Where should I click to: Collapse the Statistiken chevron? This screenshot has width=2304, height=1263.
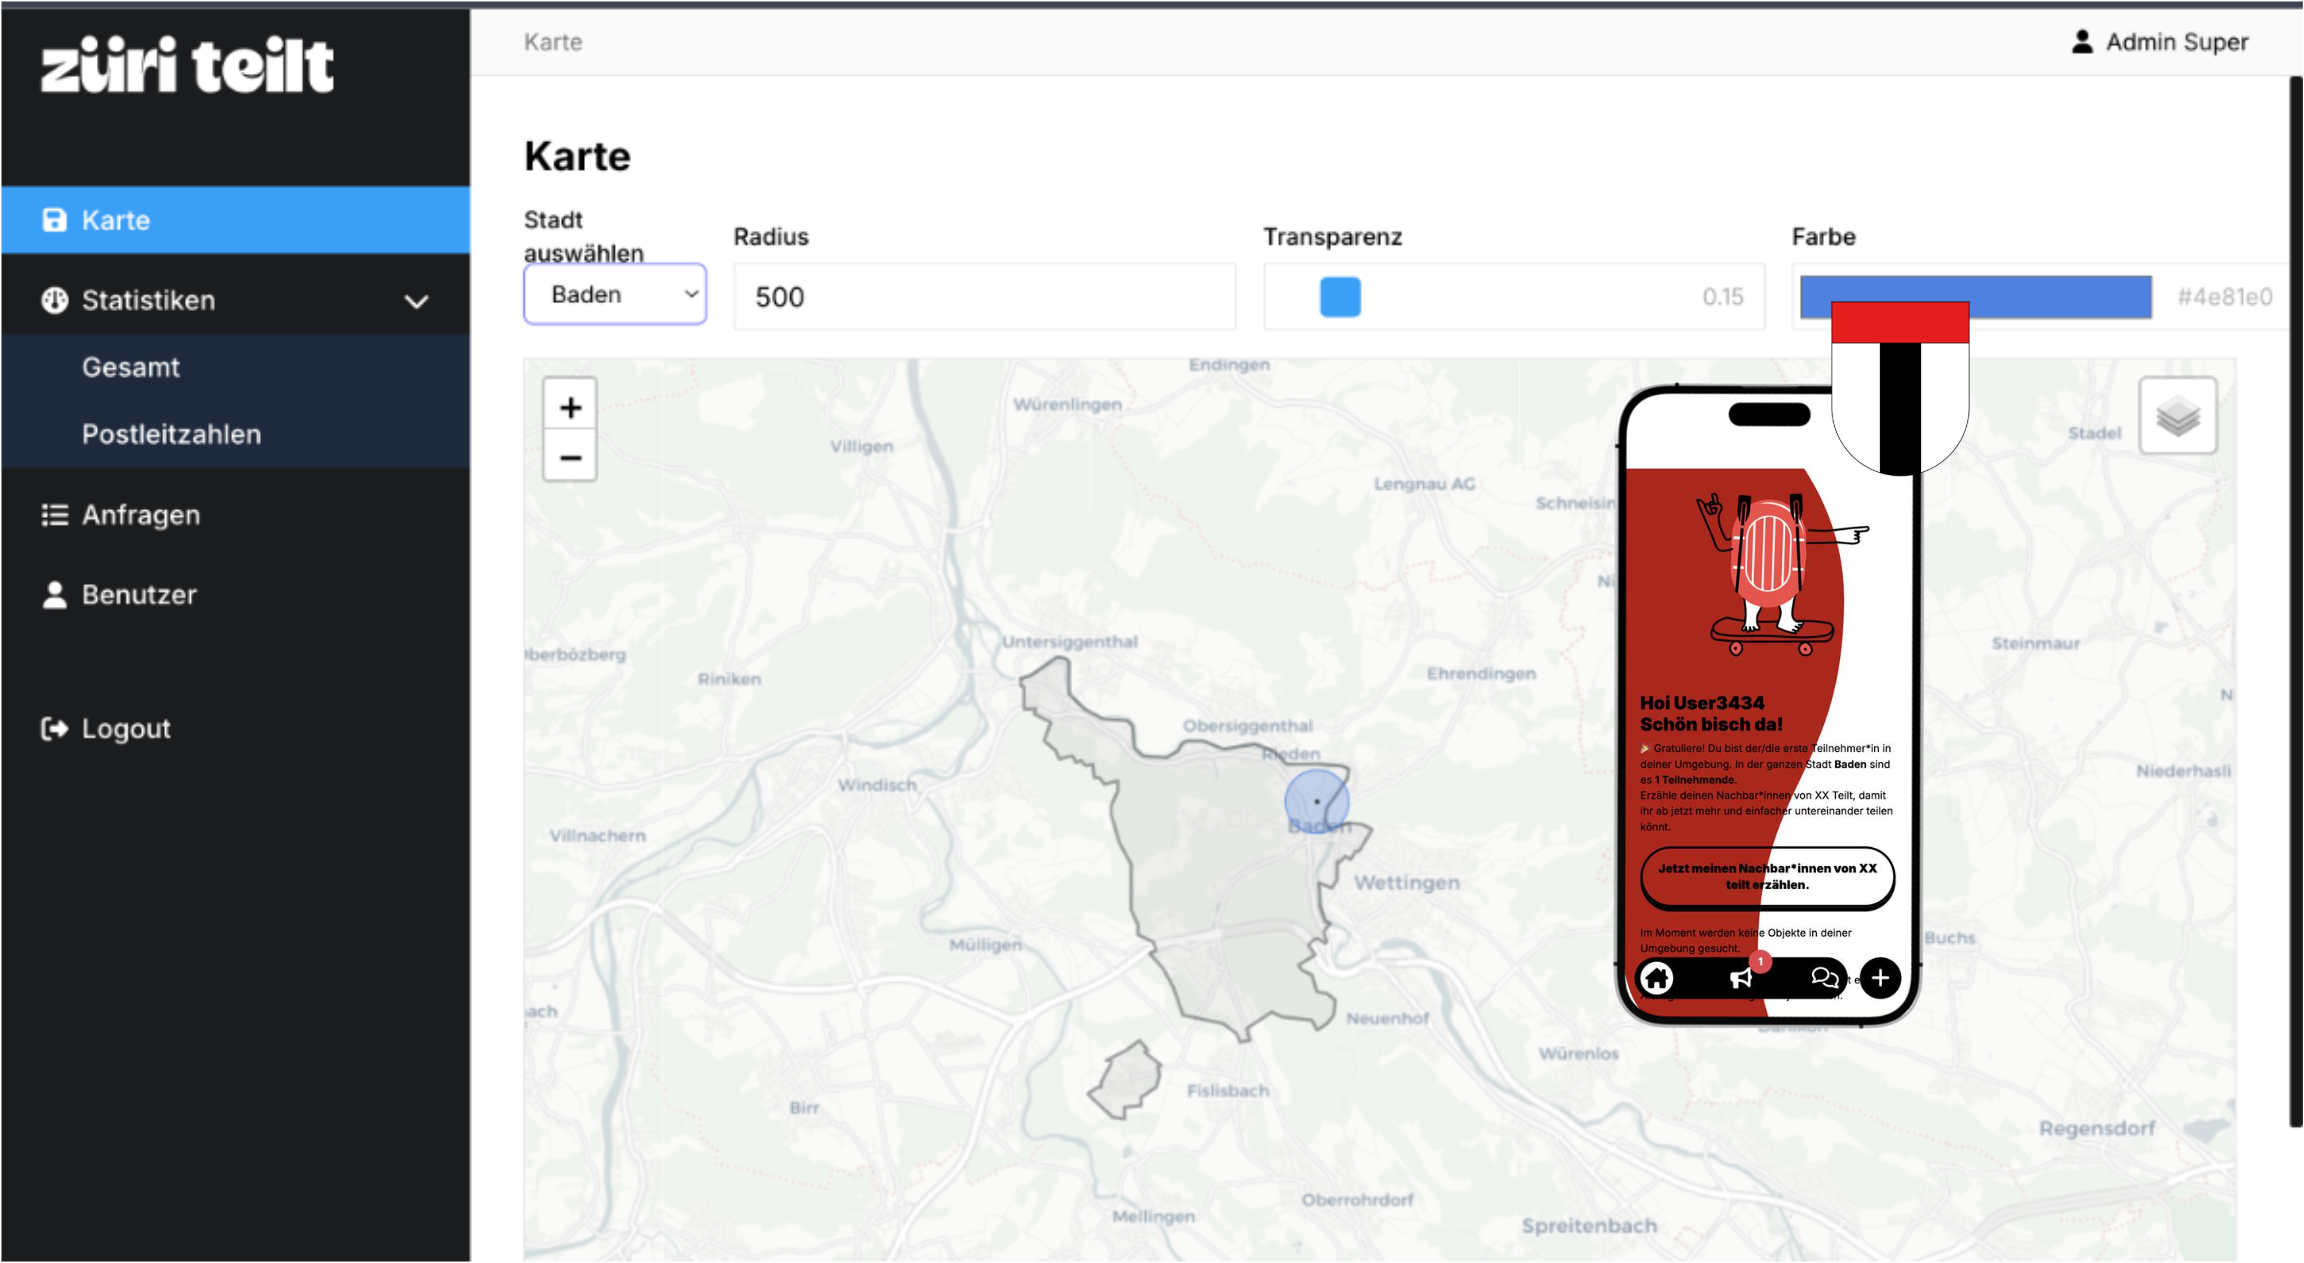(417, 301)
